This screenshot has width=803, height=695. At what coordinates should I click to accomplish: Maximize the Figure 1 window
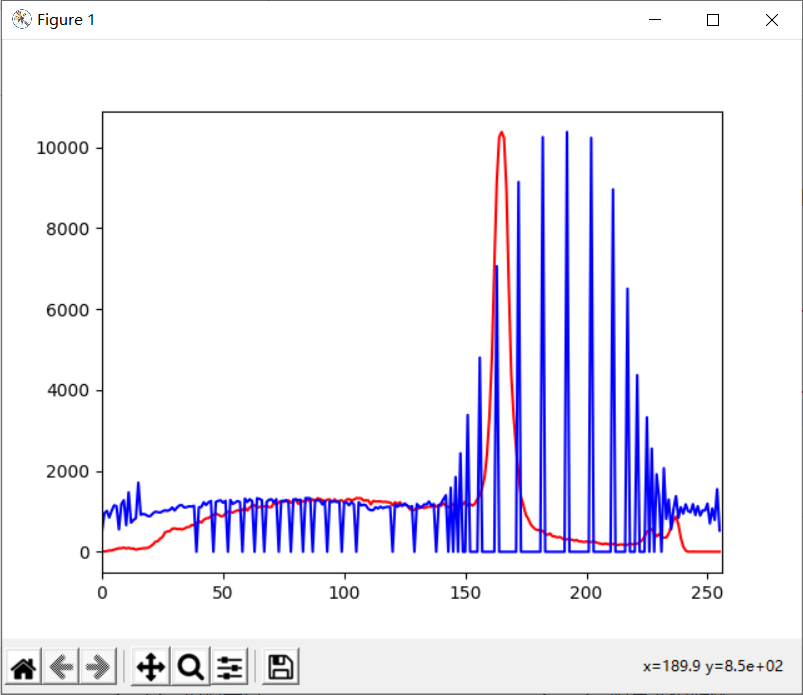[x=713, y=20]
